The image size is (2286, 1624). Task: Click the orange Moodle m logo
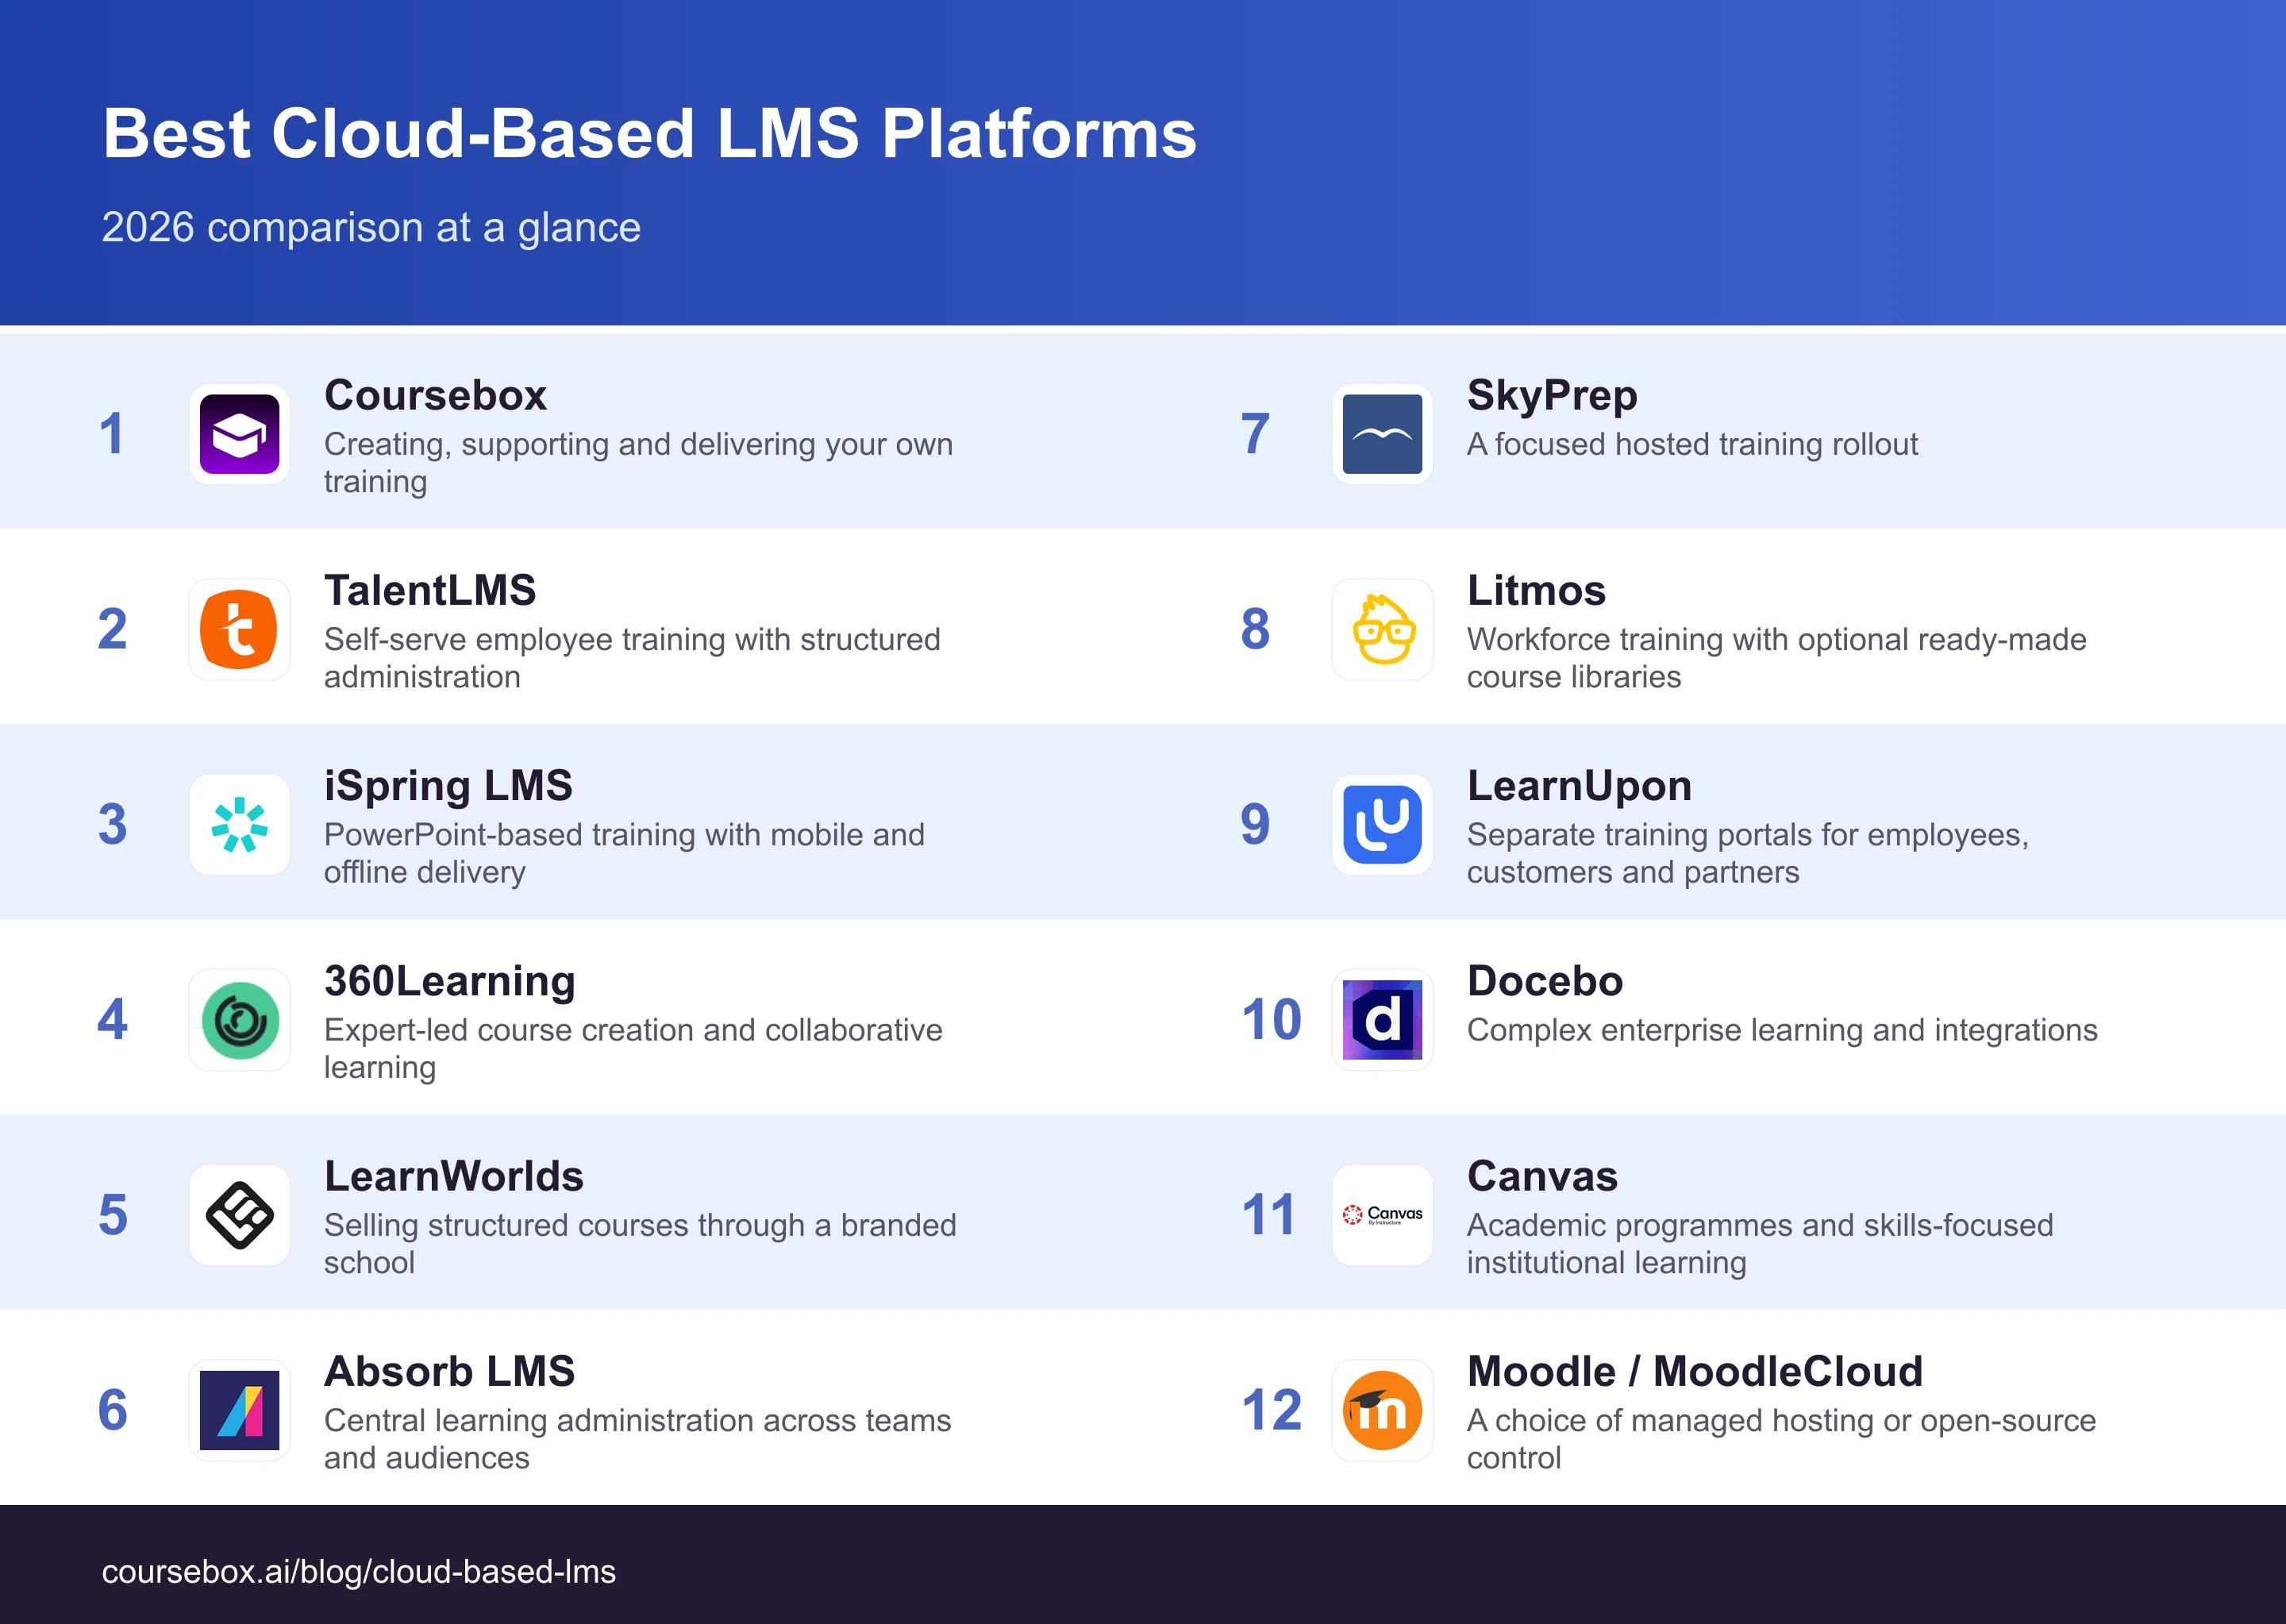point(1382,1410)
